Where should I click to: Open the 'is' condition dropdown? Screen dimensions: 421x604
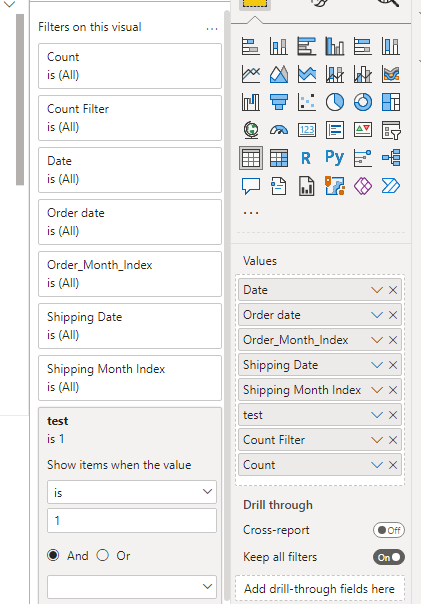tap(132, 492)
